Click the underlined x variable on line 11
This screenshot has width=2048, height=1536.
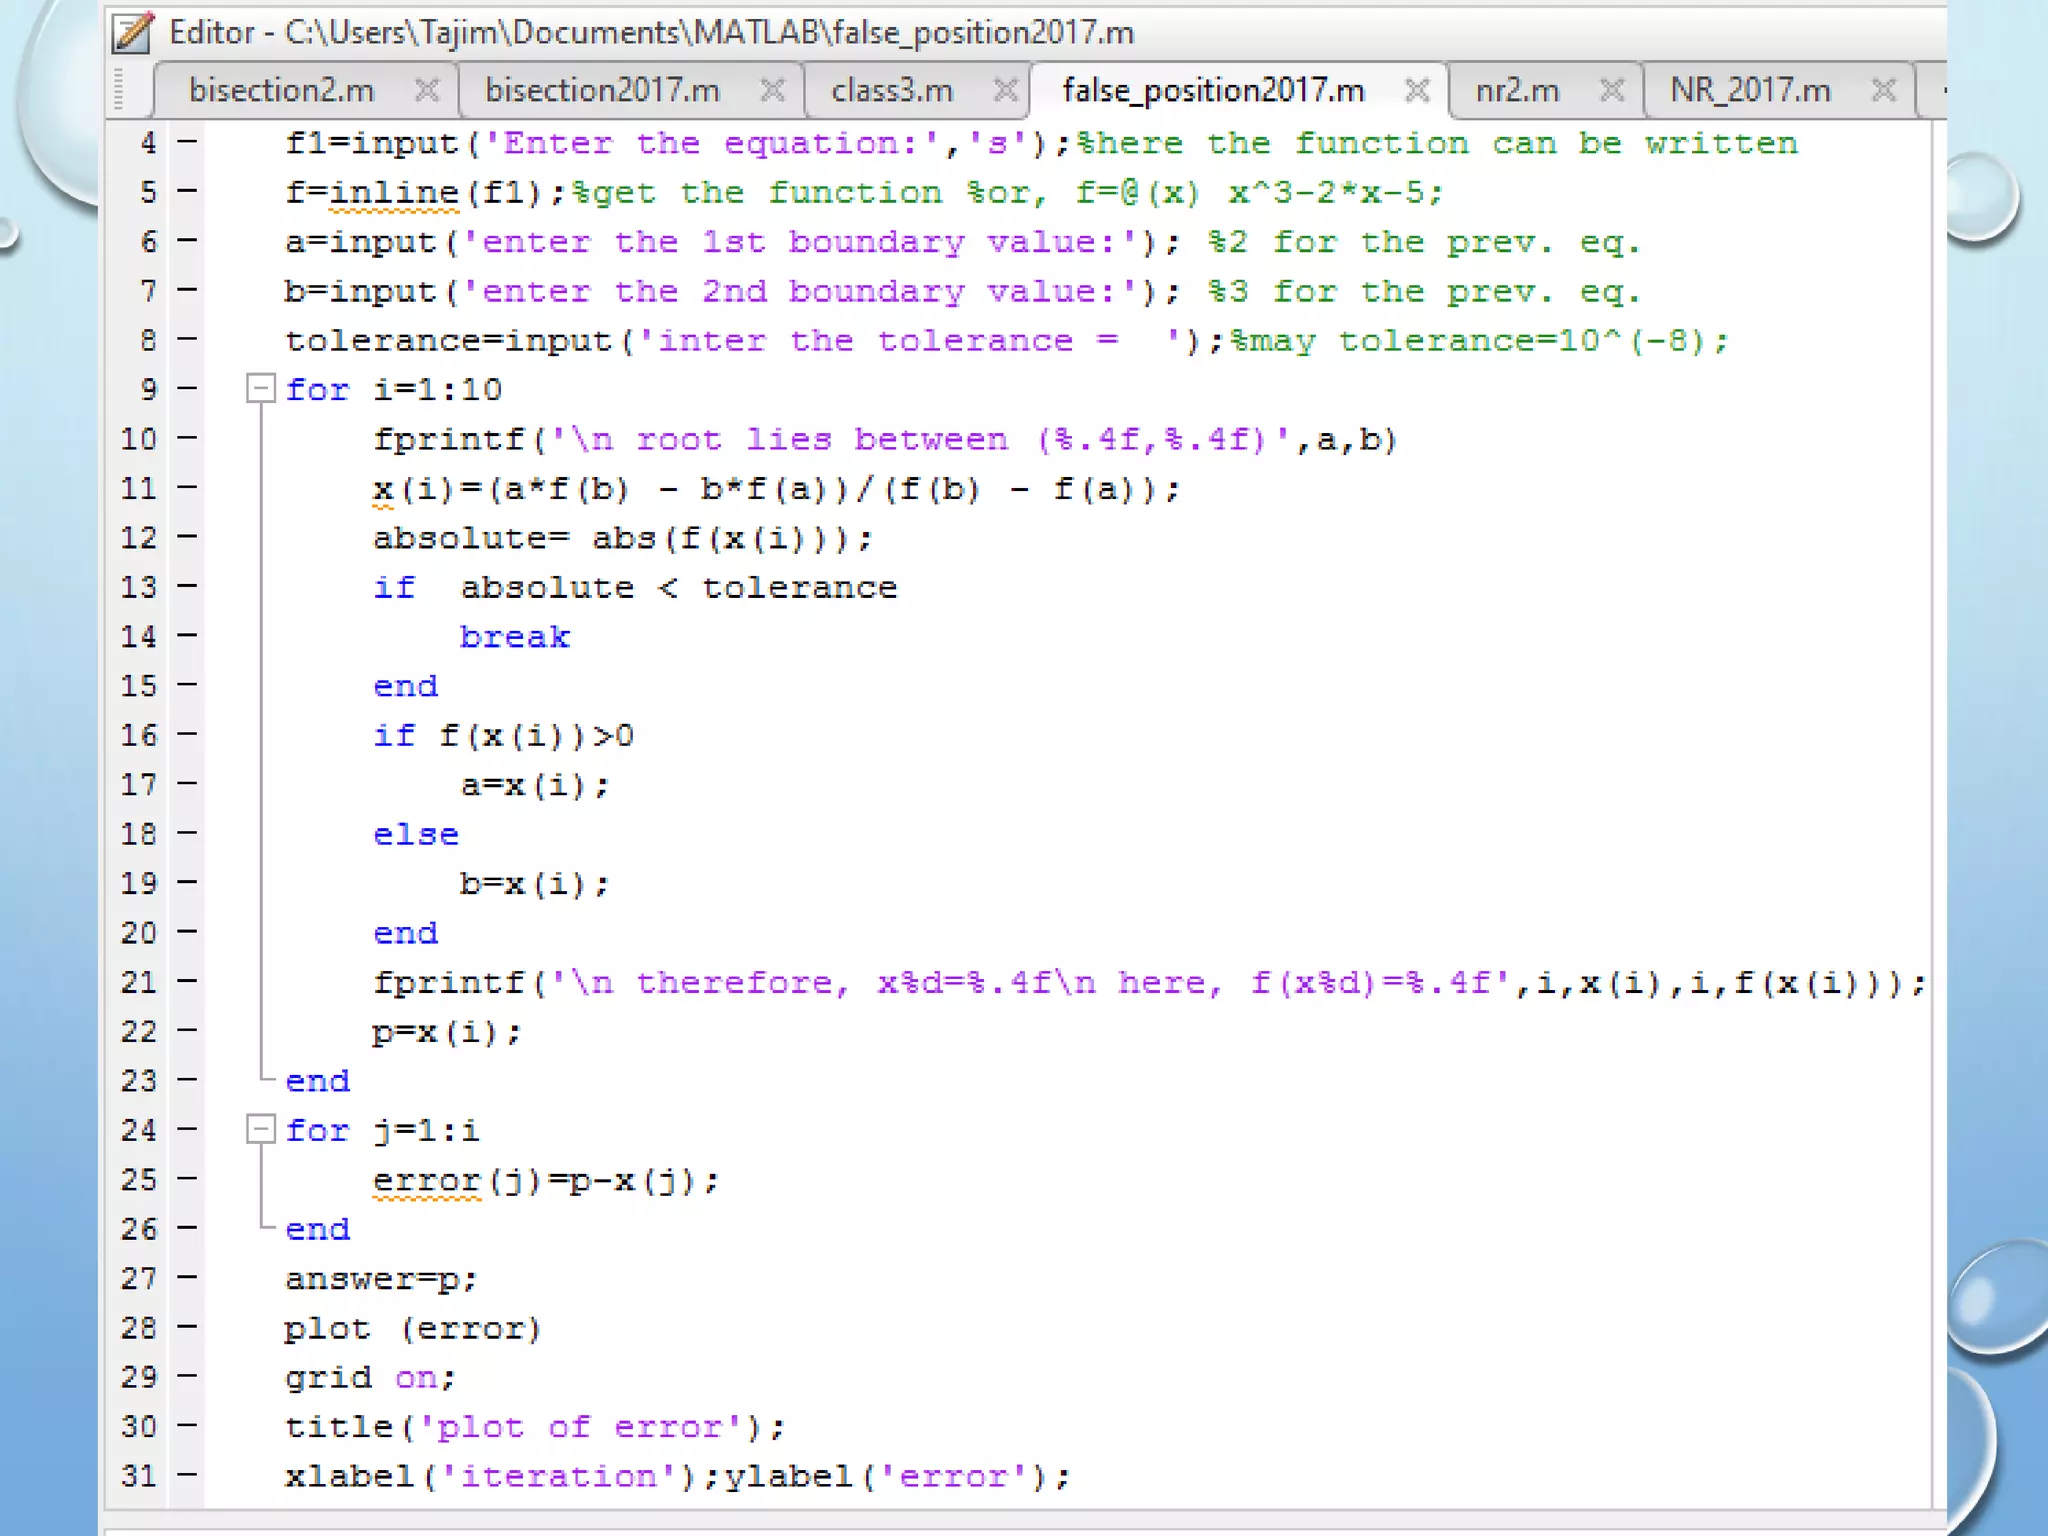pos(383,490)
